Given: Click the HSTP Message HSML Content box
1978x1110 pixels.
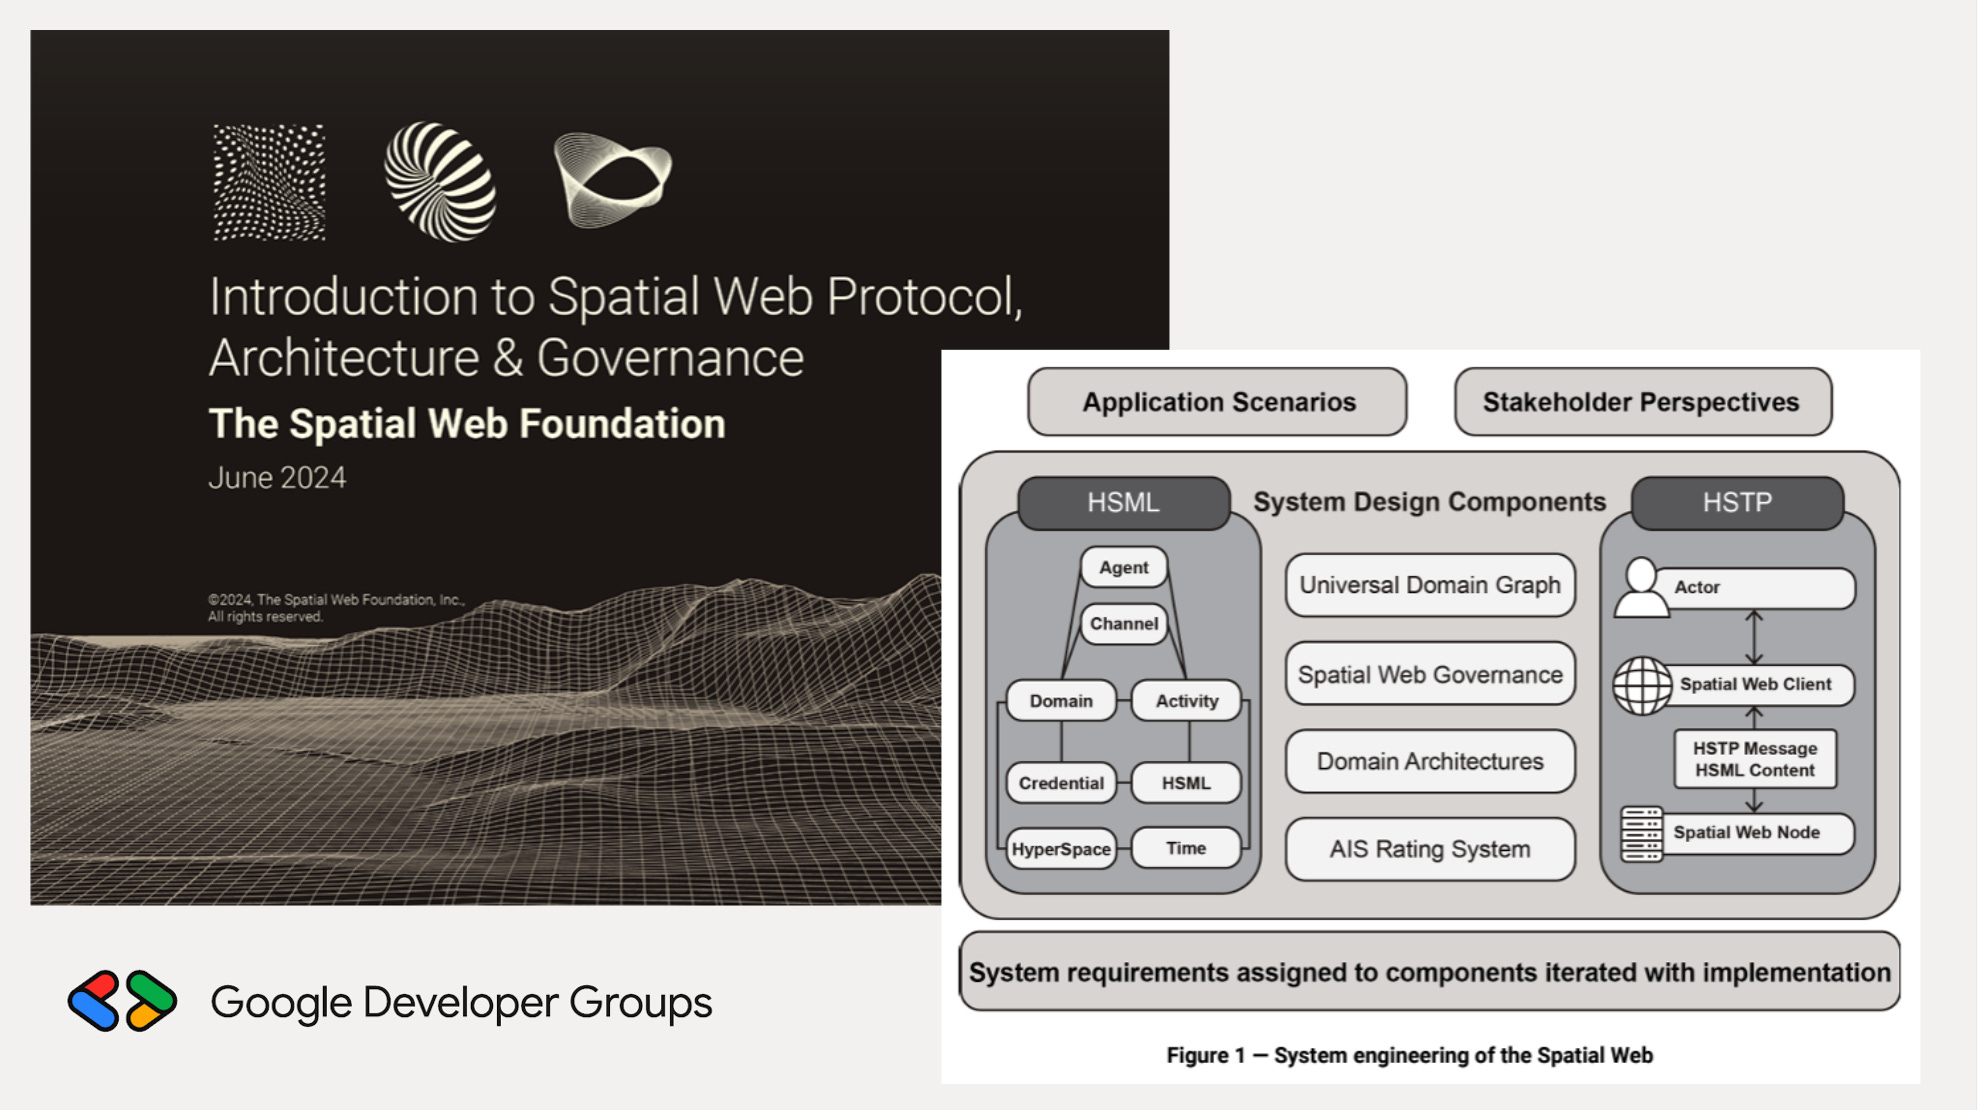Looking at the screenshot, I should pos(1754,759).
